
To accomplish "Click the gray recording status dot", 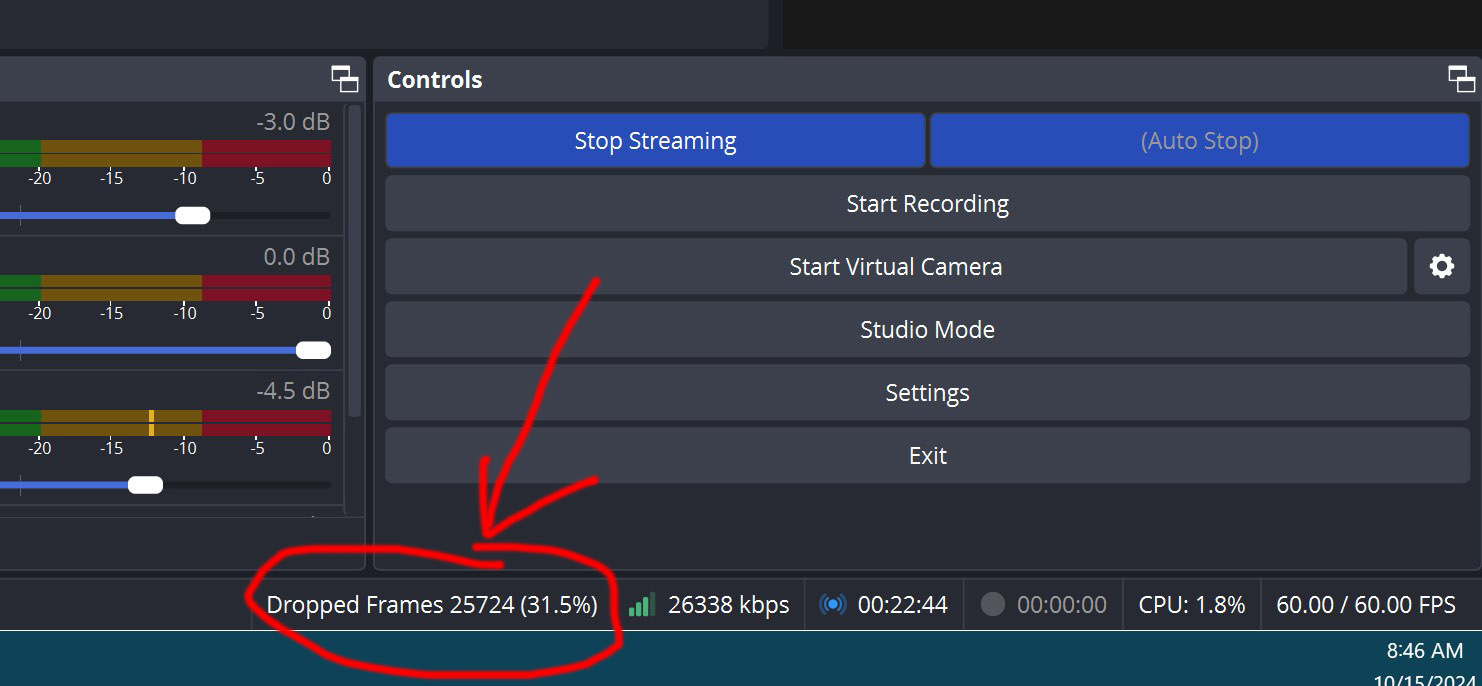I will tap(992, 604).
